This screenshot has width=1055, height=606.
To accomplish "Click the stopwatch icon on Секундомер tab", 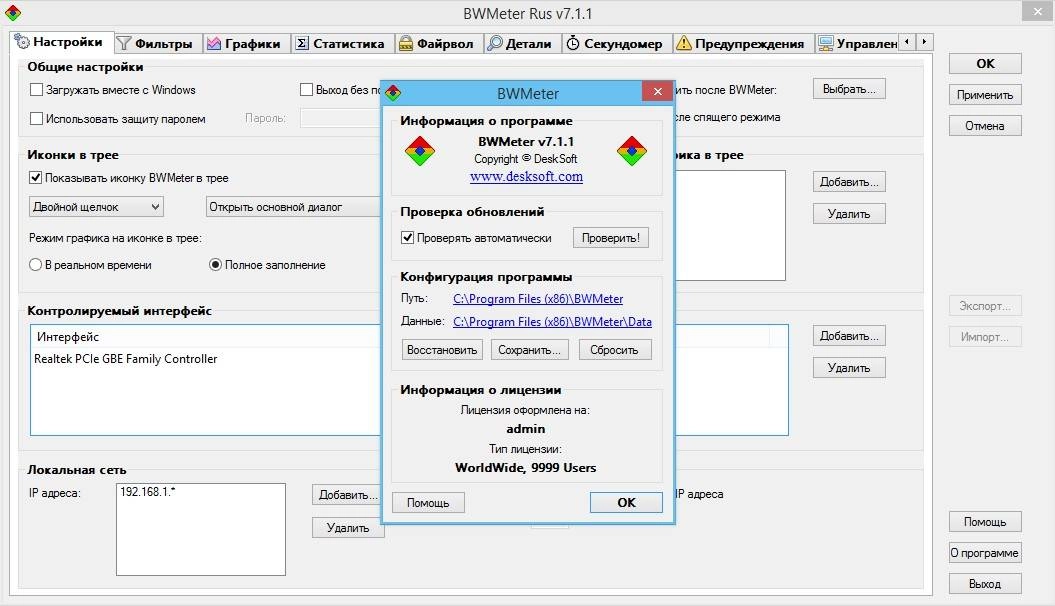I will [x=573, y=44].
